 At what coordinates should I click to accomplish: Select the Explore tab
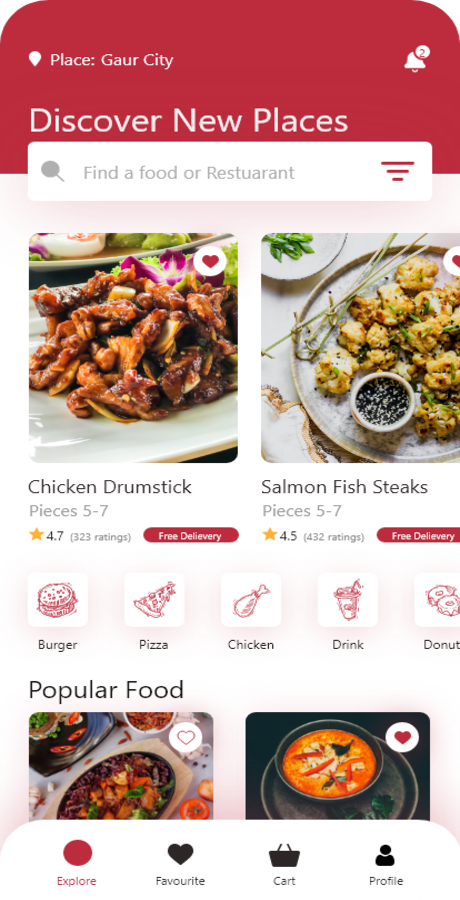click(x=77, y=863)
